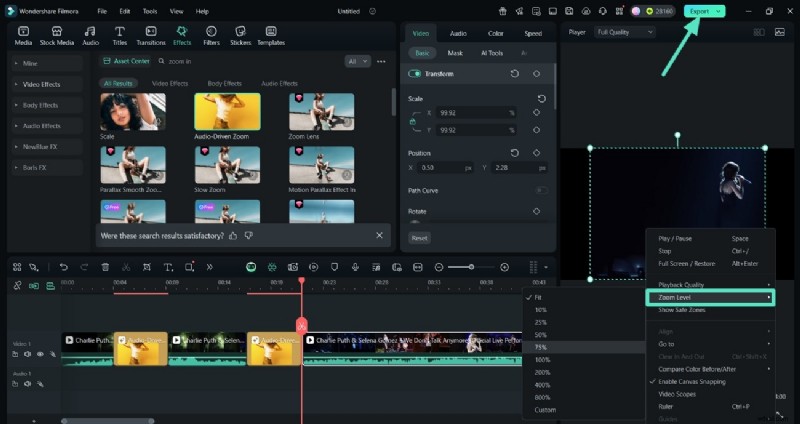
Task: Click the voiceover microphone icon
Action: 355,267
